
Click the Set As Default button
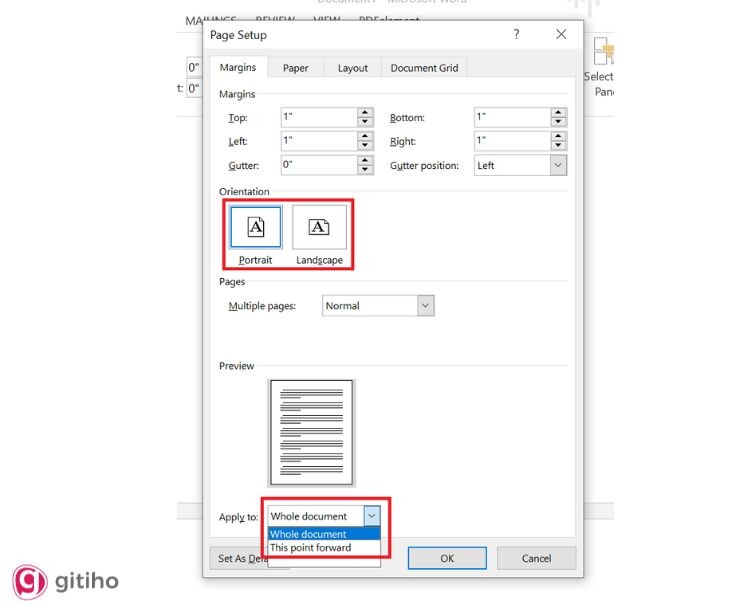[x=239, y=558]
